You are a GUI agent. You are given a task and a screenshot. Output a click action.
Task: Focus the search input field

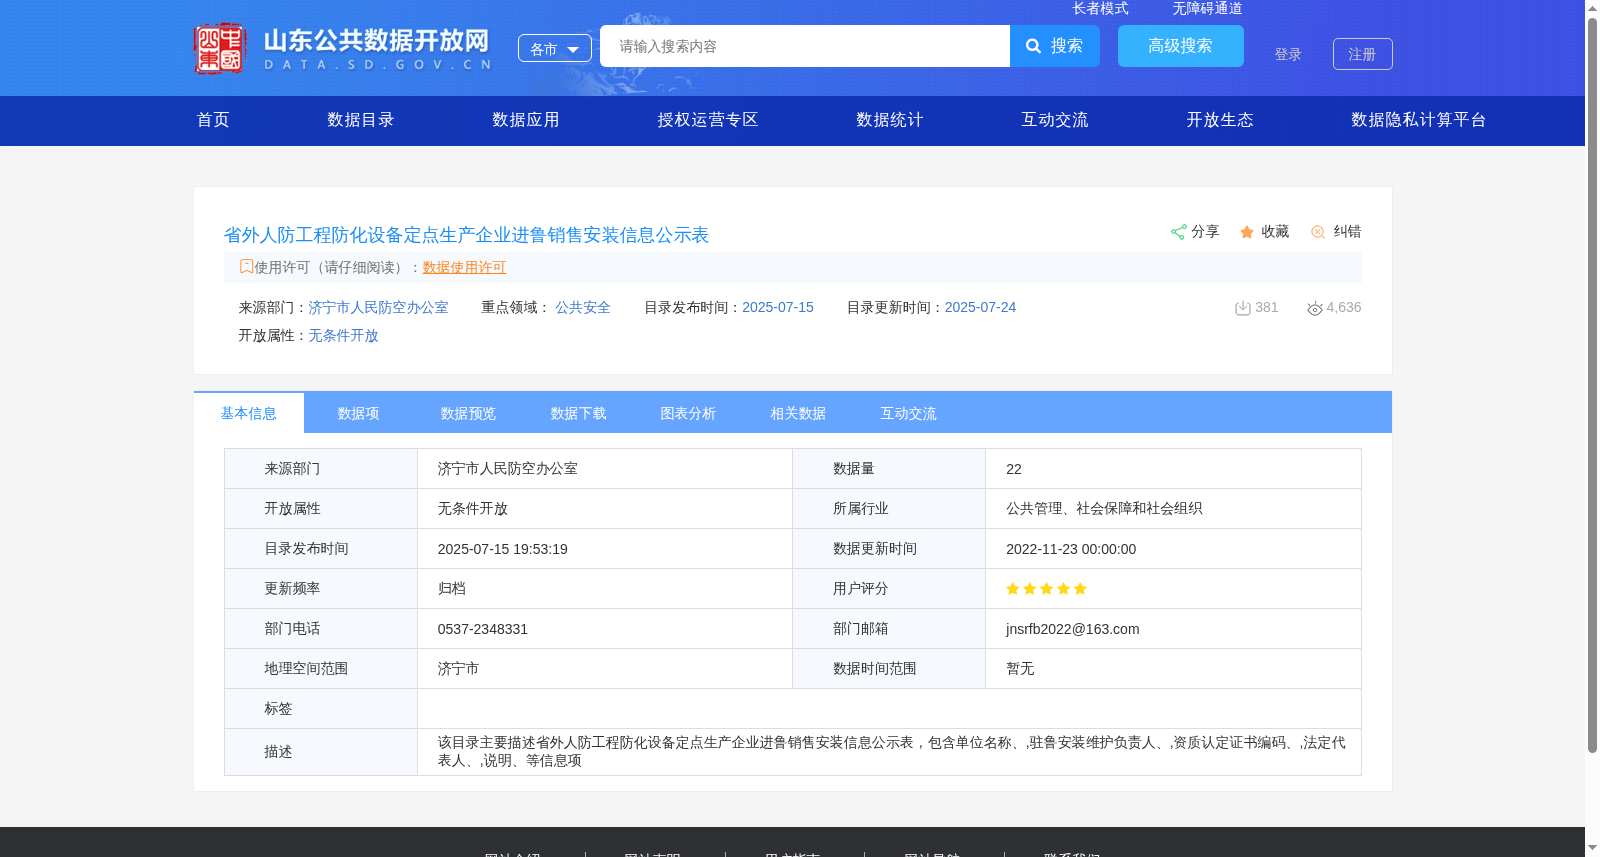[805, 46]
